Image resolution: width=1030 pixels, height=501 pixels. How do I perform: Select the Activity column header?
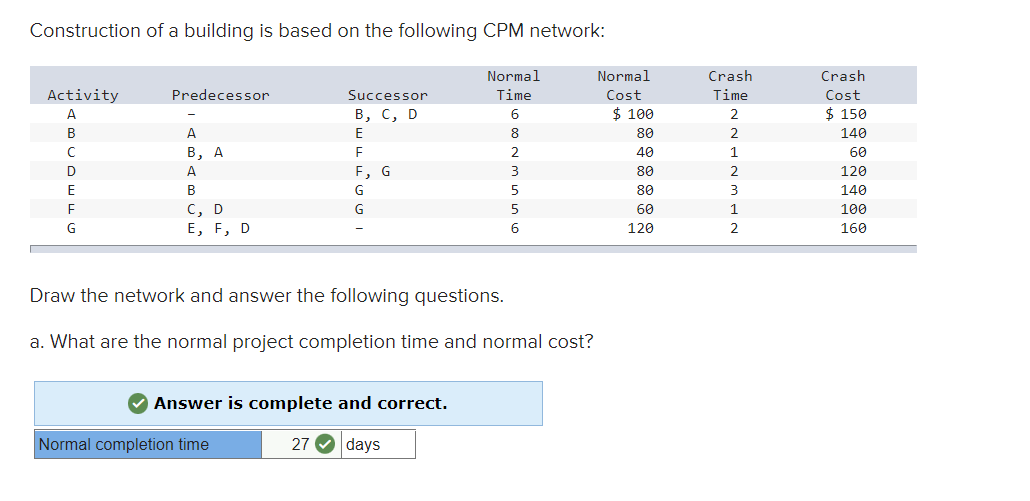(83, 95)
